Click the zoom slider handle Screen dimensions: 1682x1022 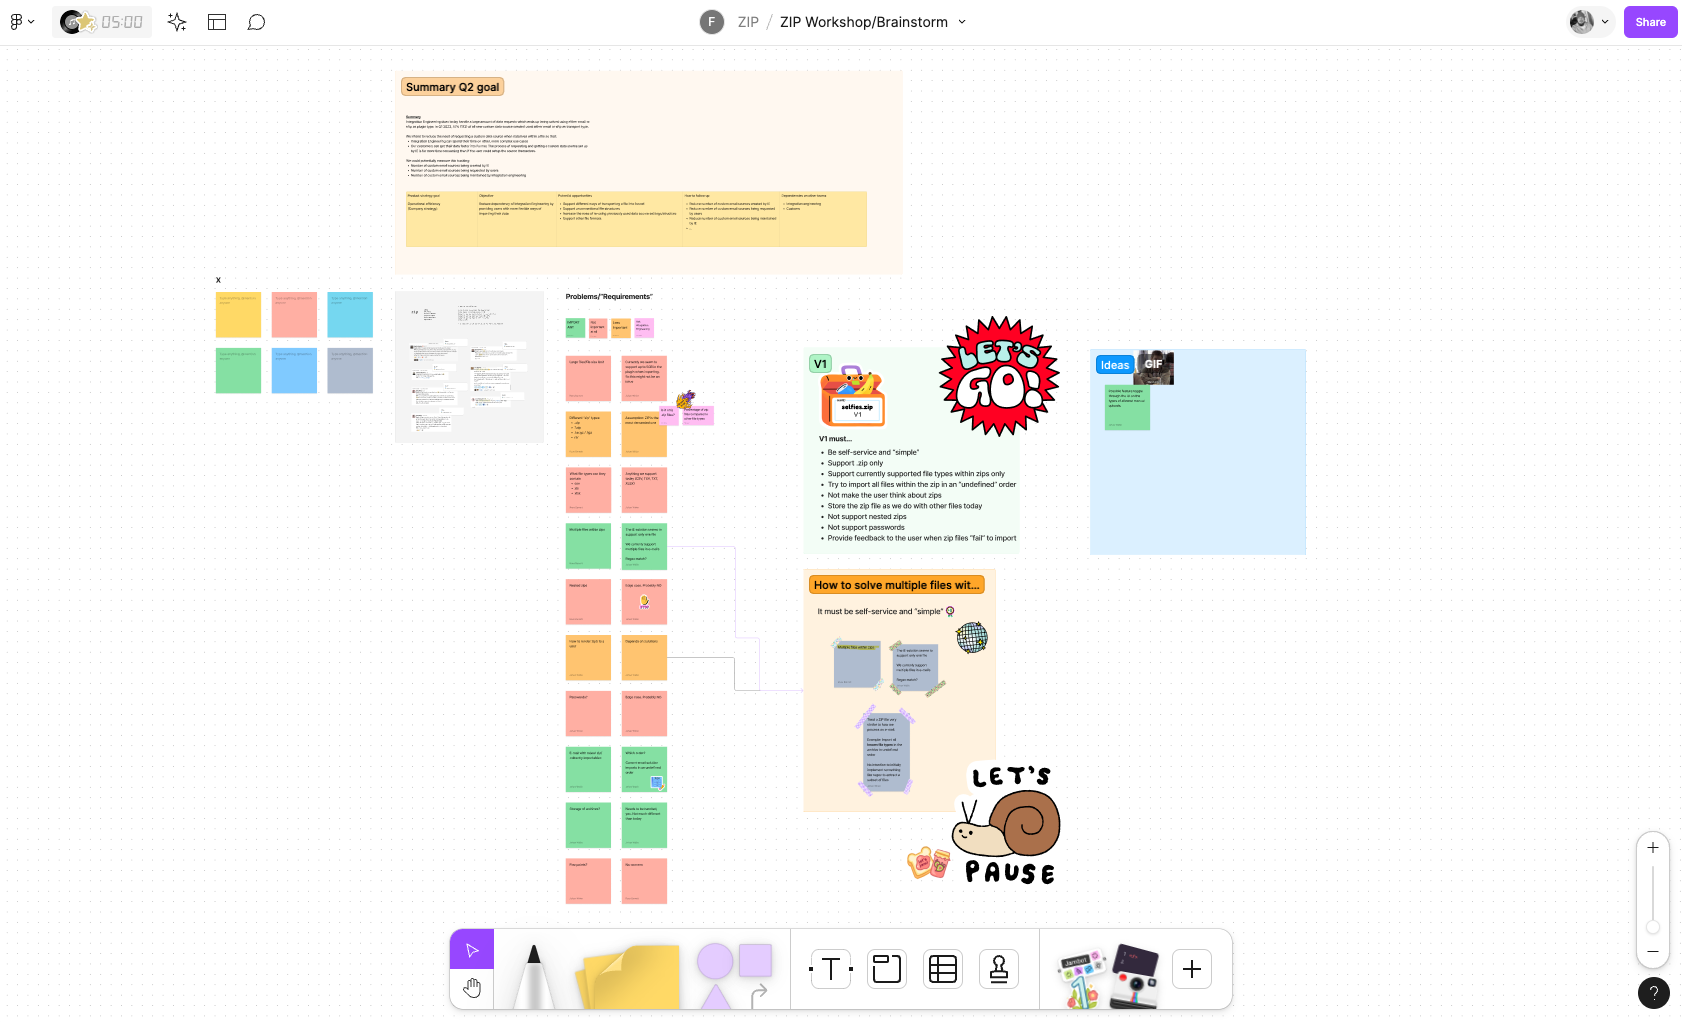click(1653, 927)
